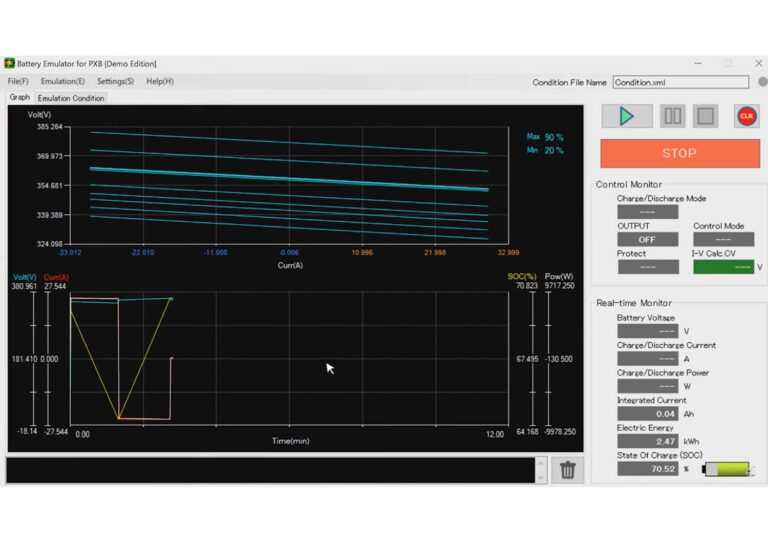Viewport: 768px width, 543px height.
Task: Click the 32.999 current axis value
Action: 508,253
